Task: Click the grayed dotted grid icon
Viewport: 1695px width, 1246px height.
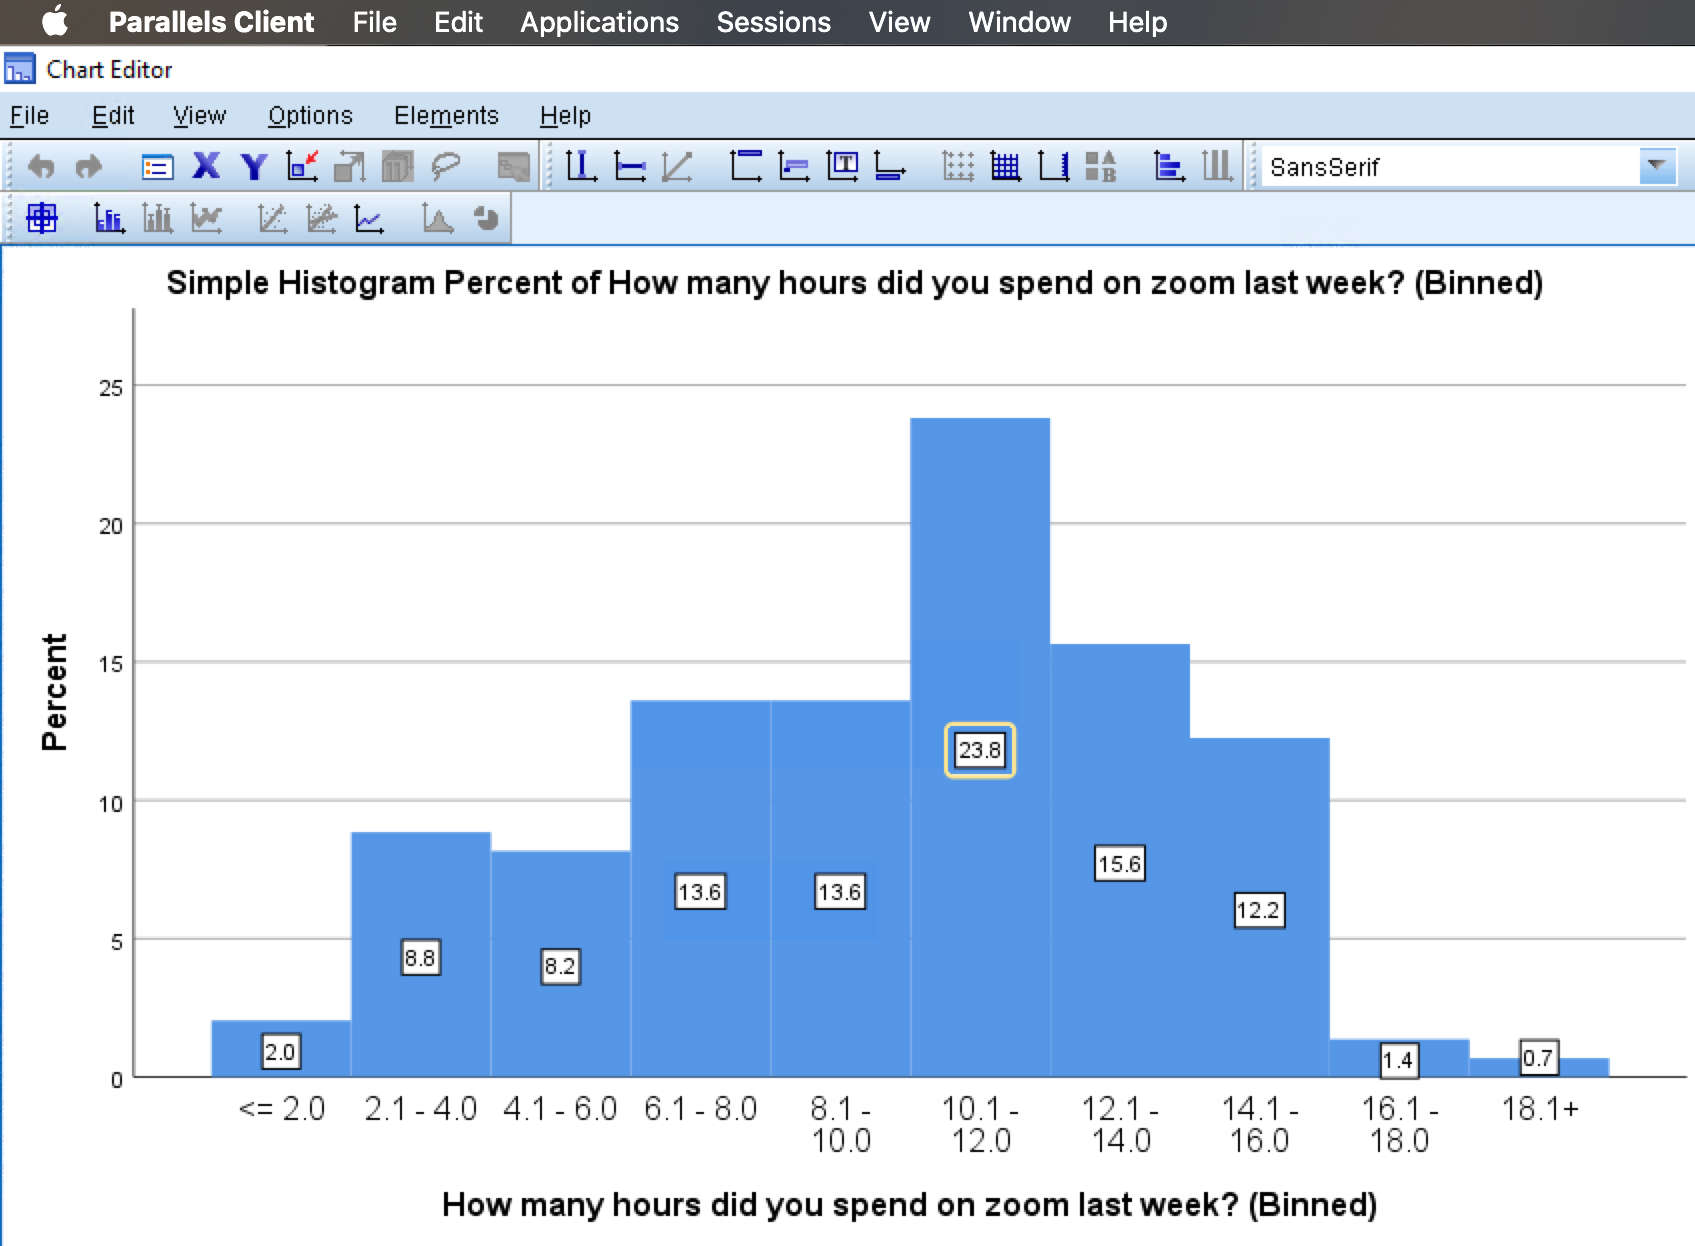Action: (958, 166)
